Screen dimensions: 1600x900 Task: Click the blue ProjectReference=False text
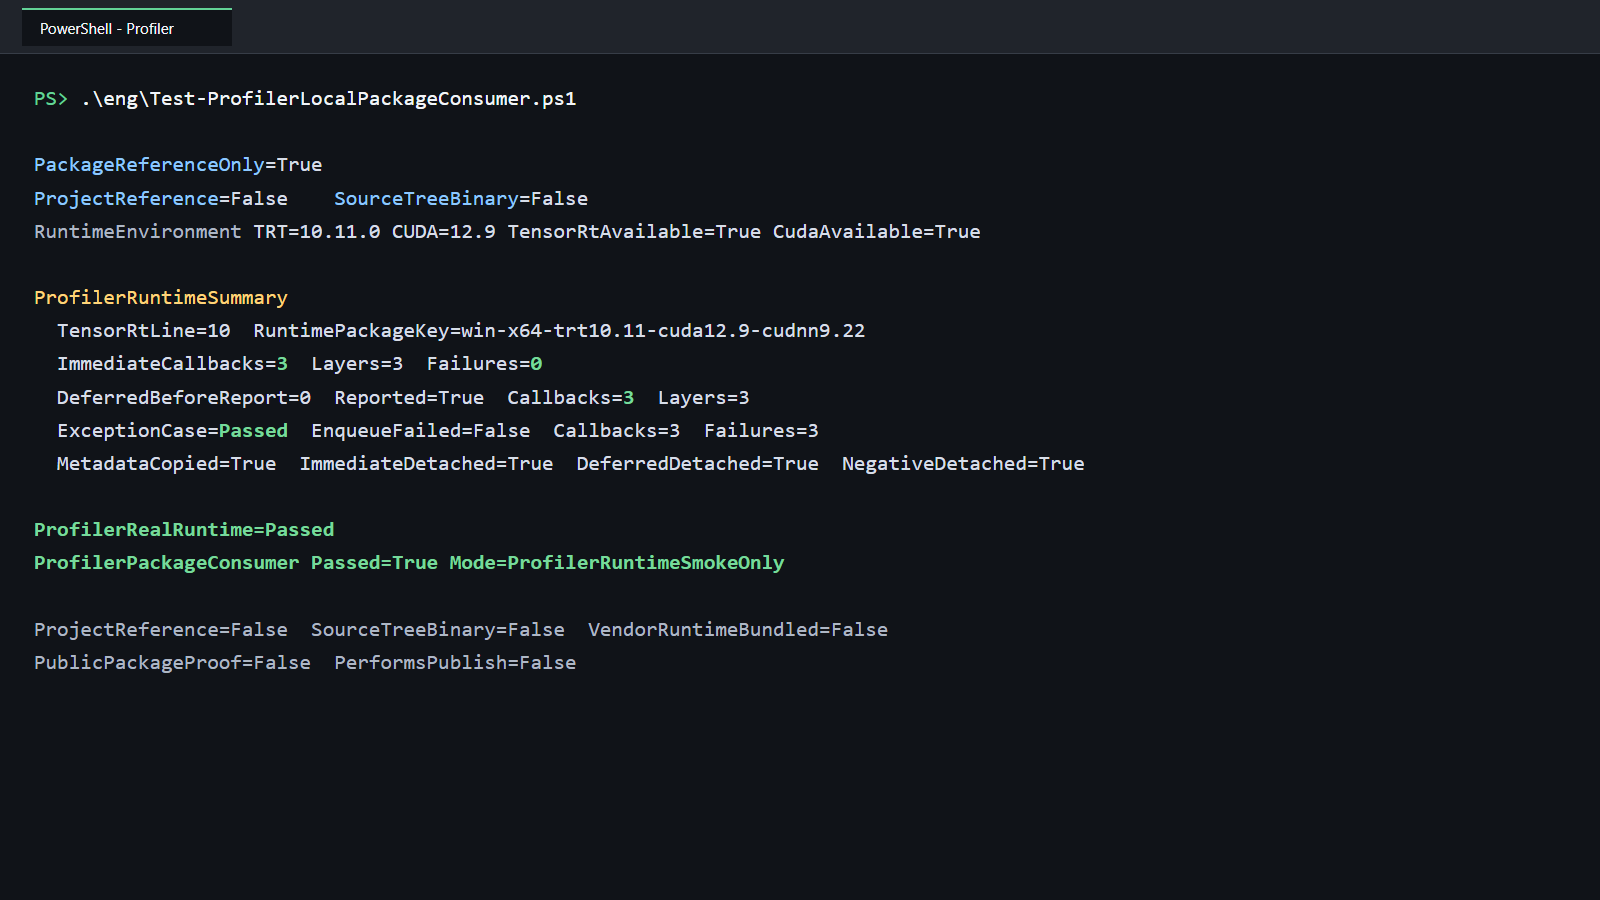point(161,199)
